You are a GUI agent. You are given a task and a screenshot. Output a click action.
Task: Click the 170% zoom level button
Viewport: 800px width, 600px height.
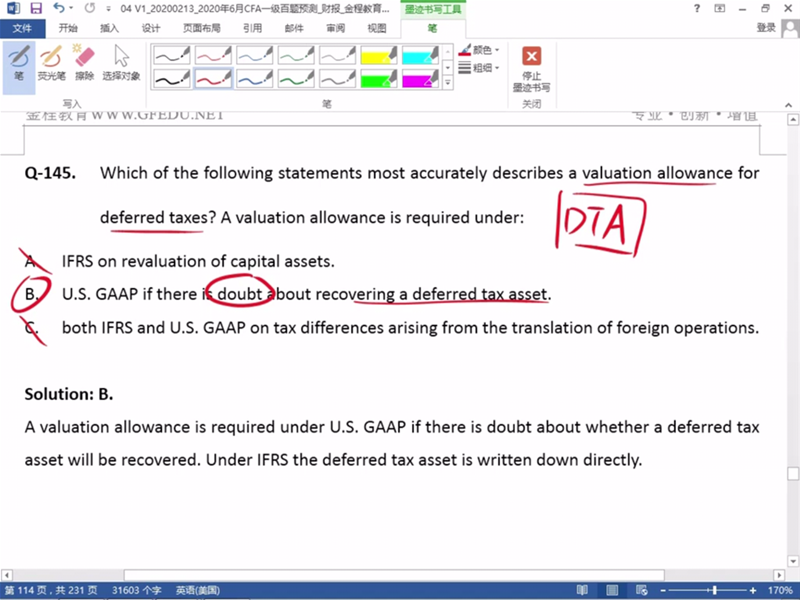point(780,591)
